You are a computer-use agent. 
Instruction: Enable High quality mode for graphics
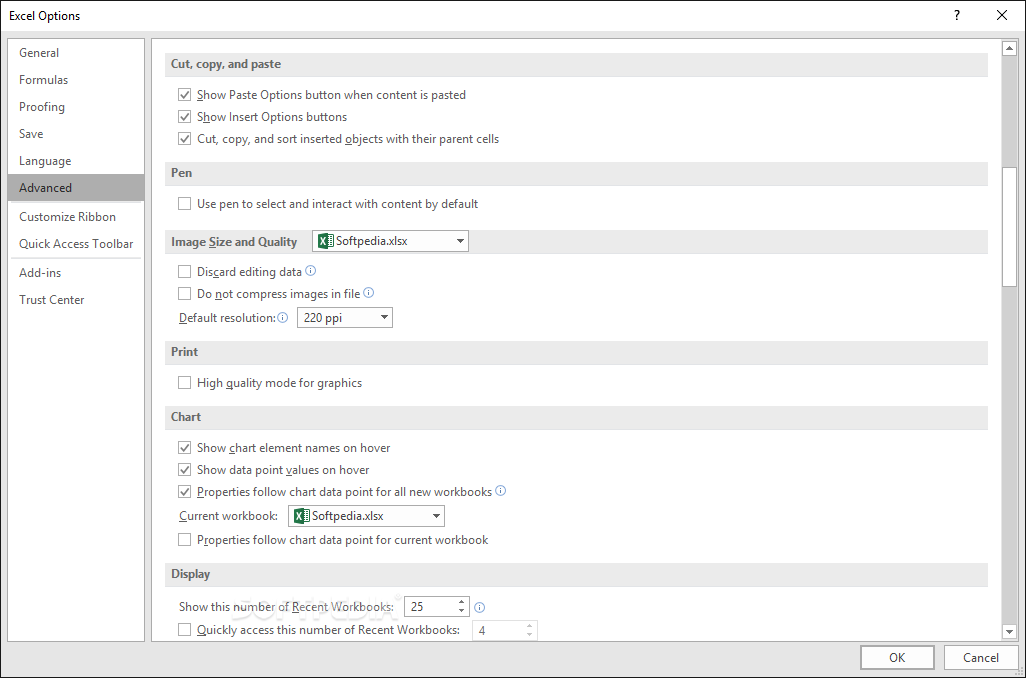pos(185,382)
